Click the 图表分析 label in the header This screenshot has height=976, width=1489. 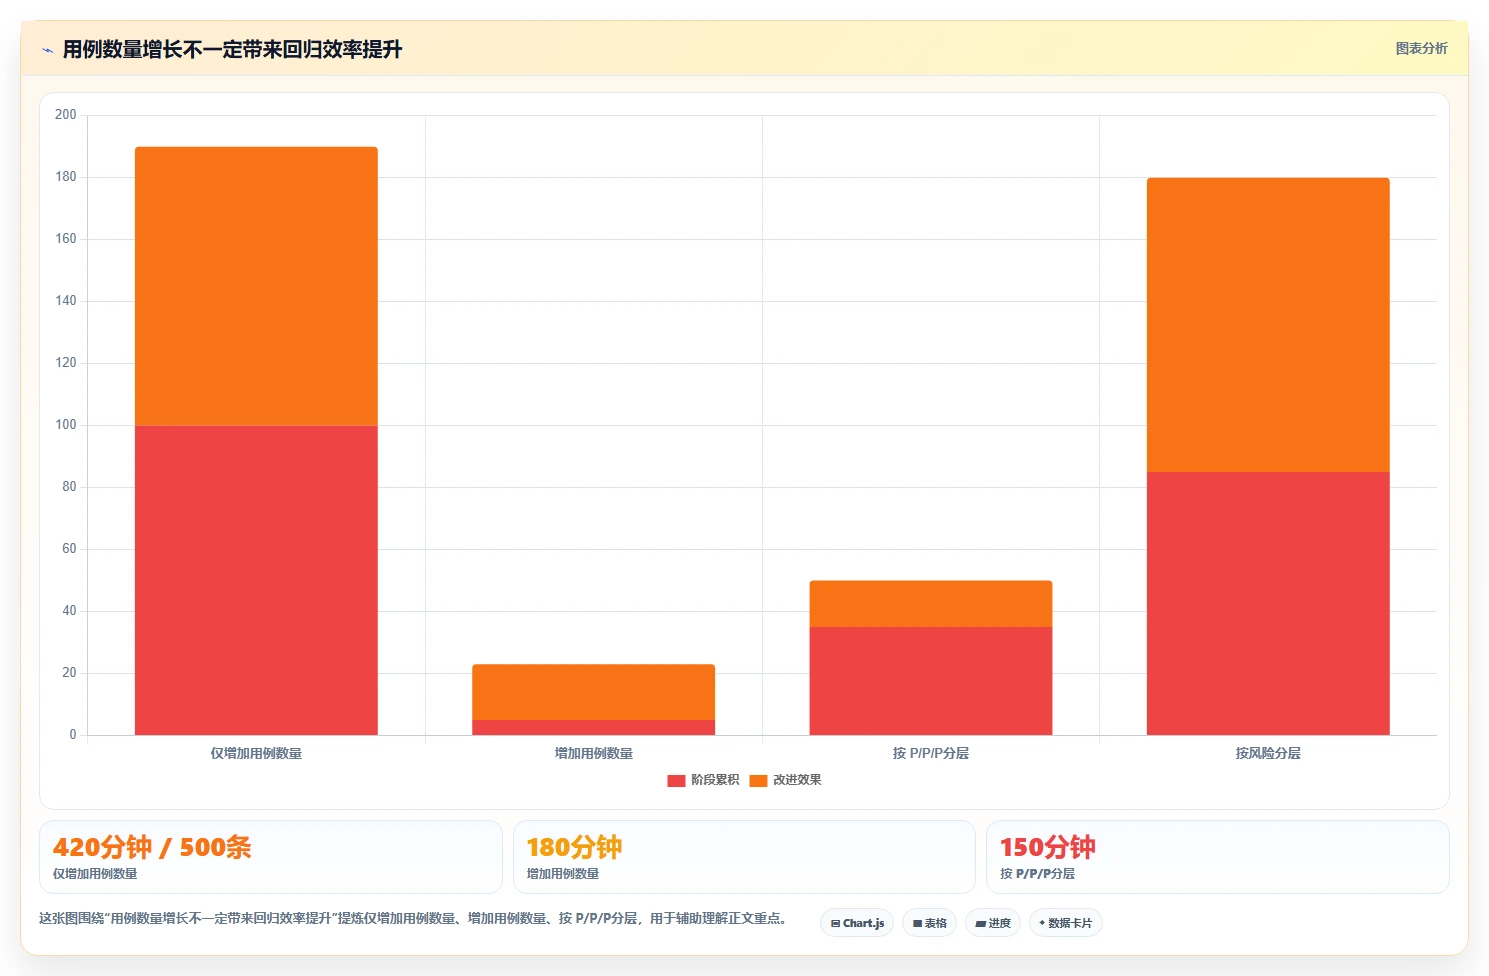click(x=1421, y=48)
